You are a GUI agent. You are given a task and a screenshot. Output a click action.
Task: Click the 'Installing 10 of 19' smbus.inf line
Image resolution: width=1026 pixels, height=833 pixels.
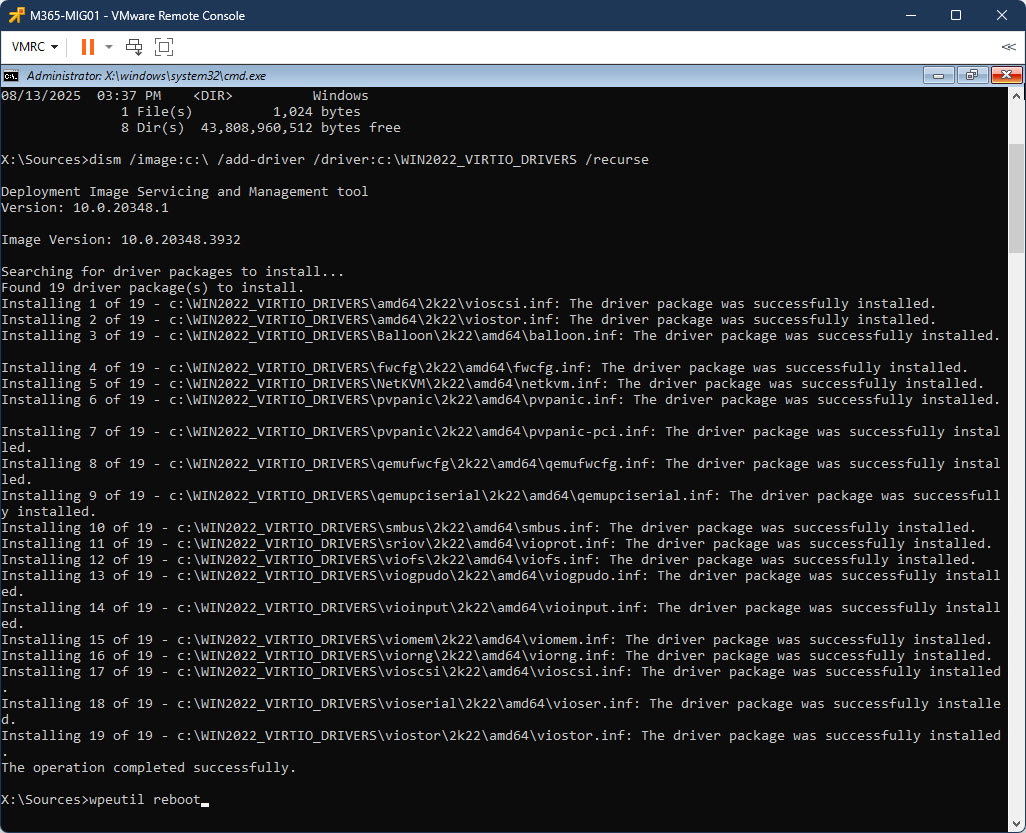489,527
